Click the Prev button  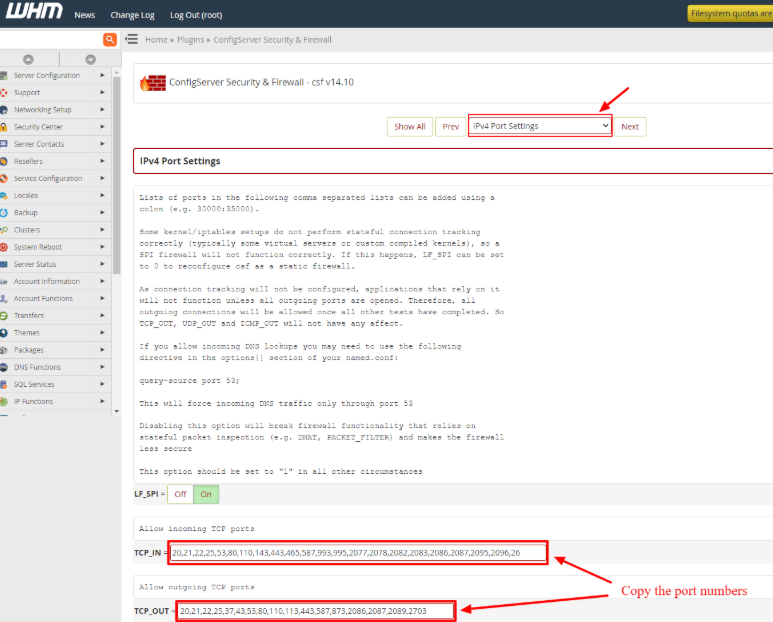[x=451, y=127]
